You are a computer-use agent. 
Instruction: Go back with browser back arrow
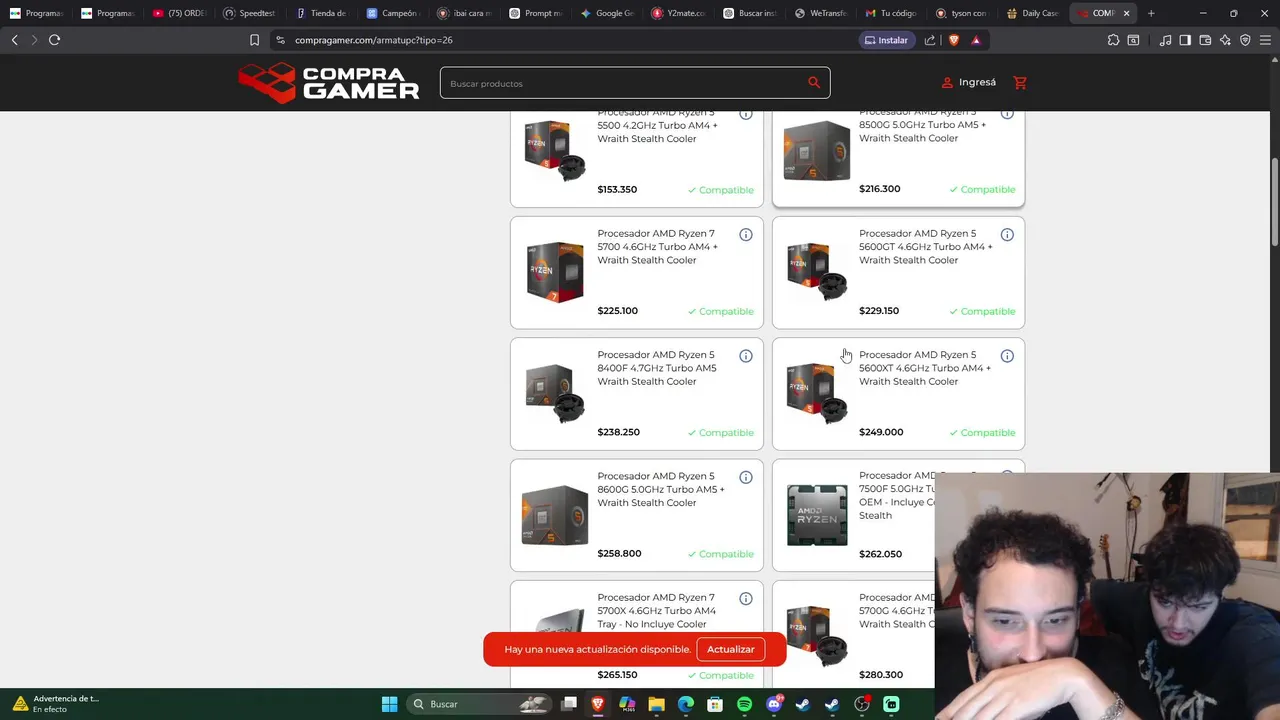click(14, 40)
